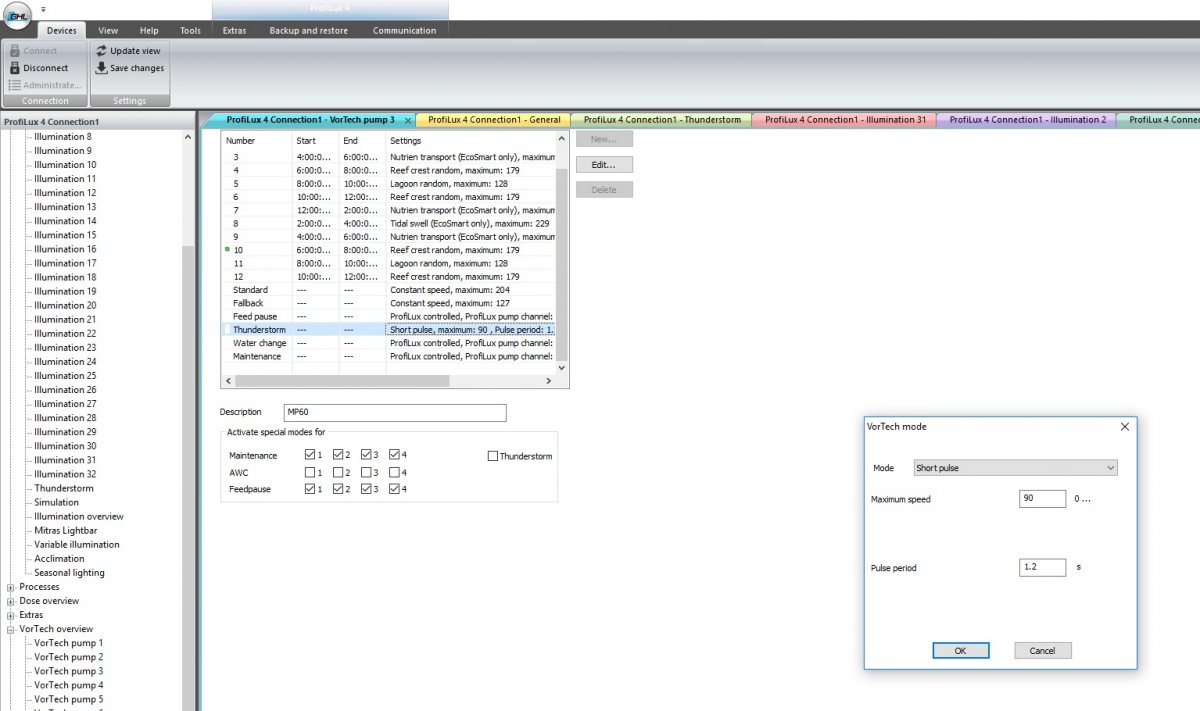This screenshot has width=1200, height=711.
Task: Select the Feed pause row in pump table
Action: (x=388, y=316)
